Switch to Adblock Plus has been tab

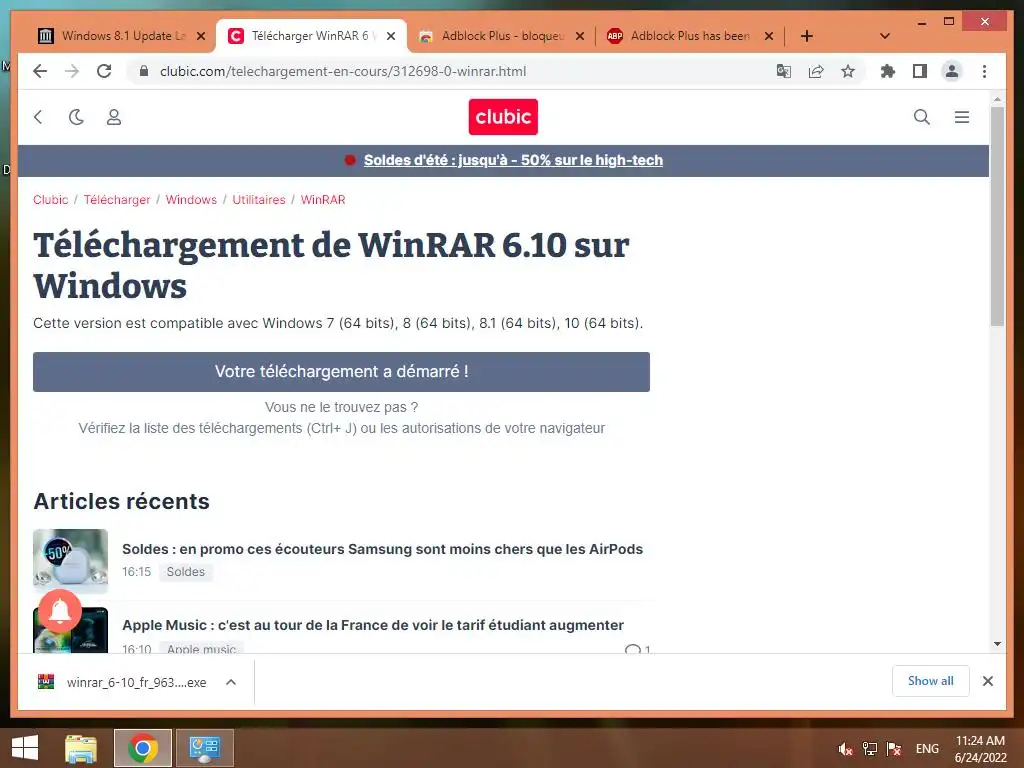click(690, 36)
